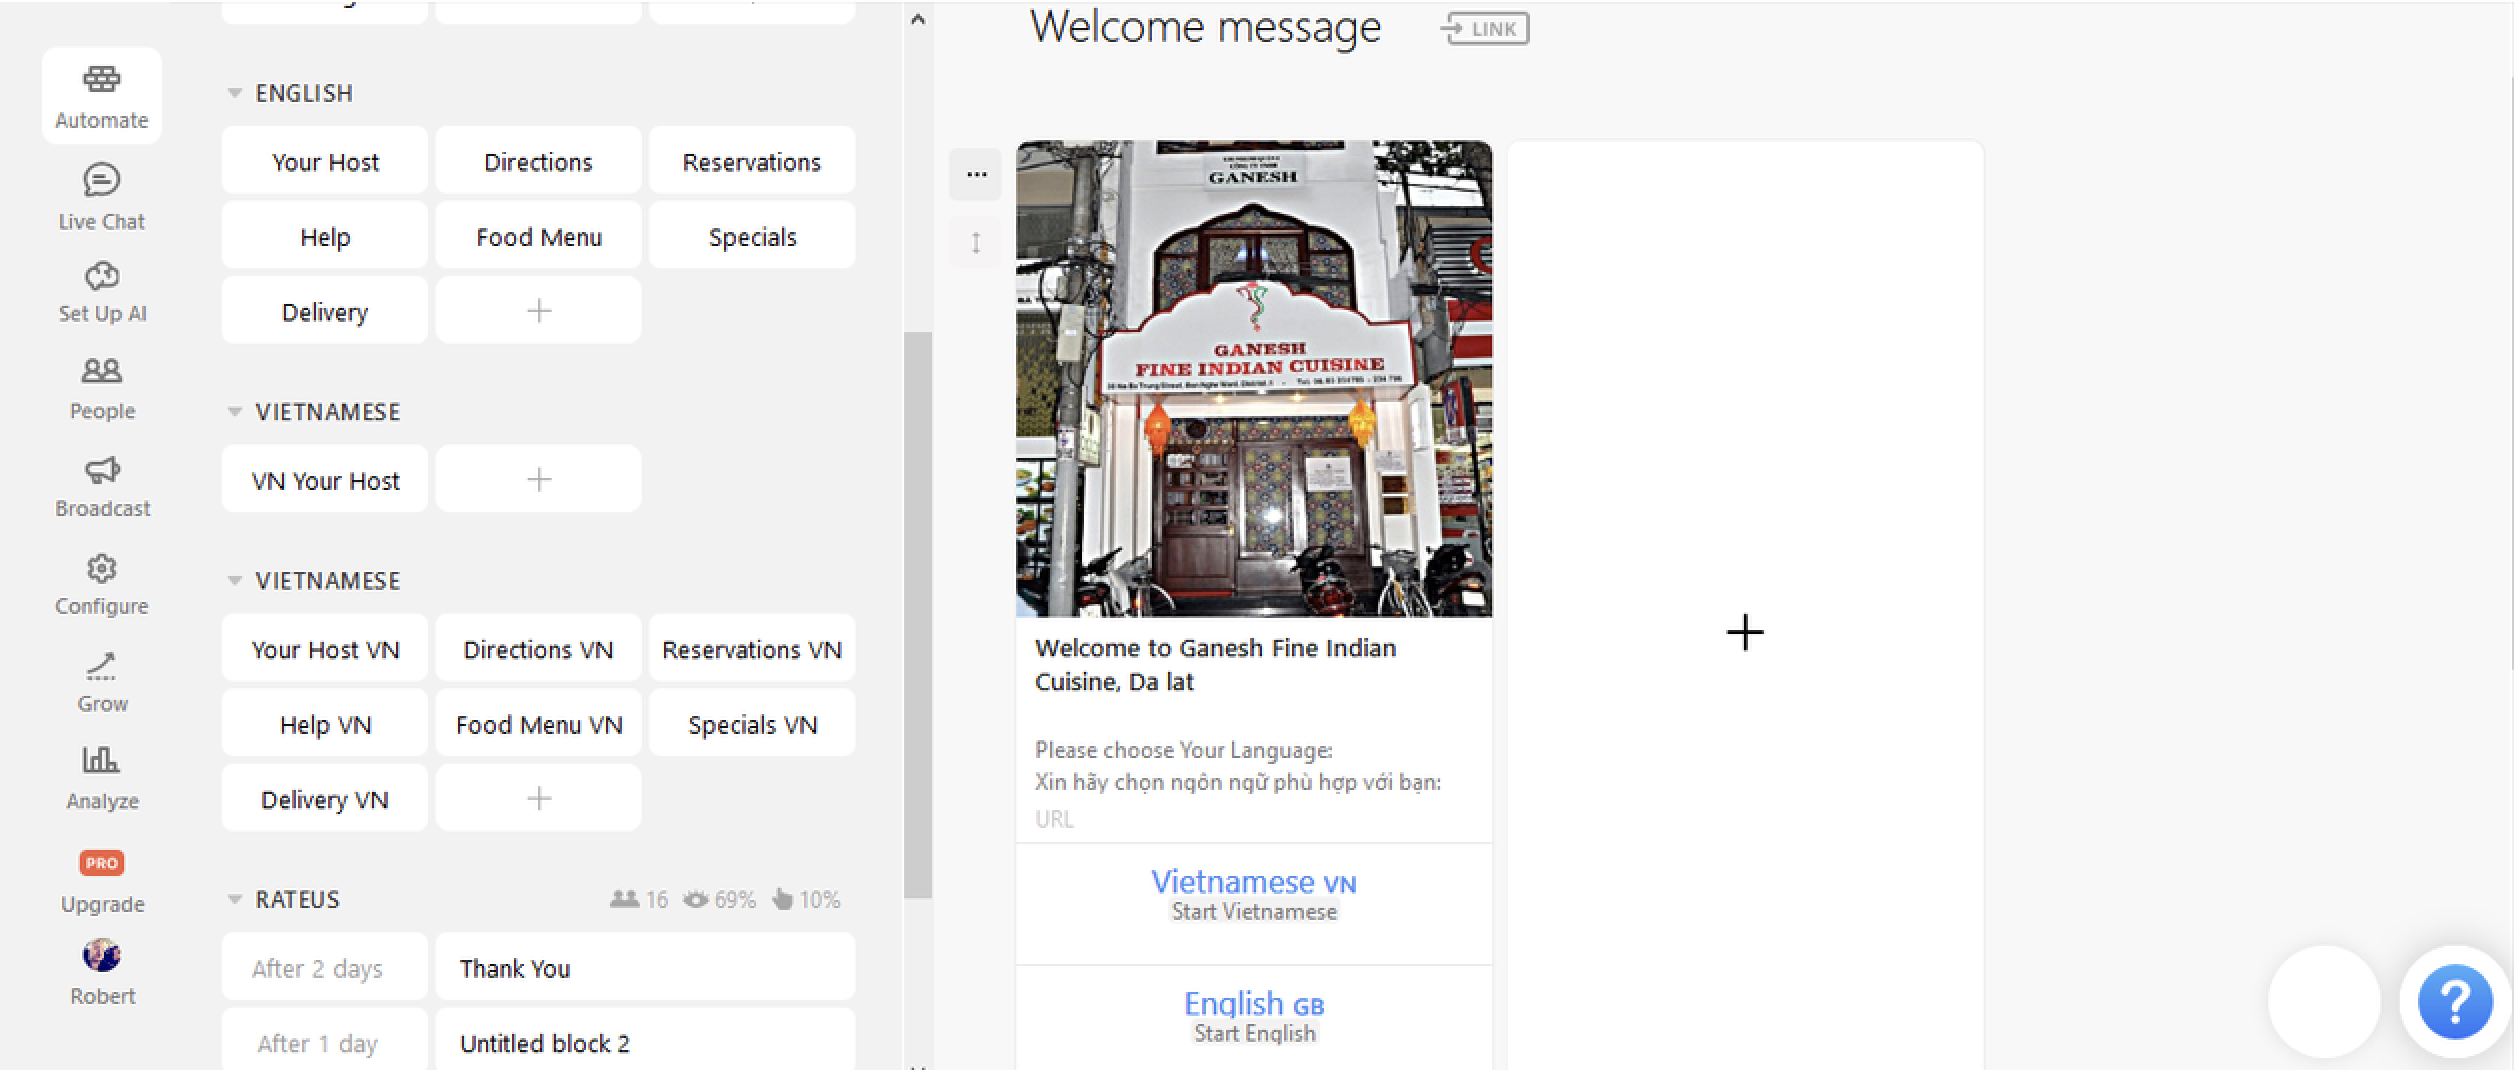Image resolution: width=2514 pixels, height=1070 pixels.
Task: Click the LINK button beside Welcome message
Action: pos(1485,29)
